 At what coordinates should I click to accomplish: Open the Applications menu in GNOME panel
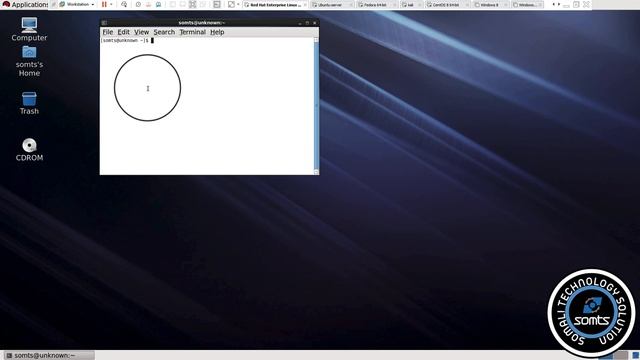tap(24, 4)
